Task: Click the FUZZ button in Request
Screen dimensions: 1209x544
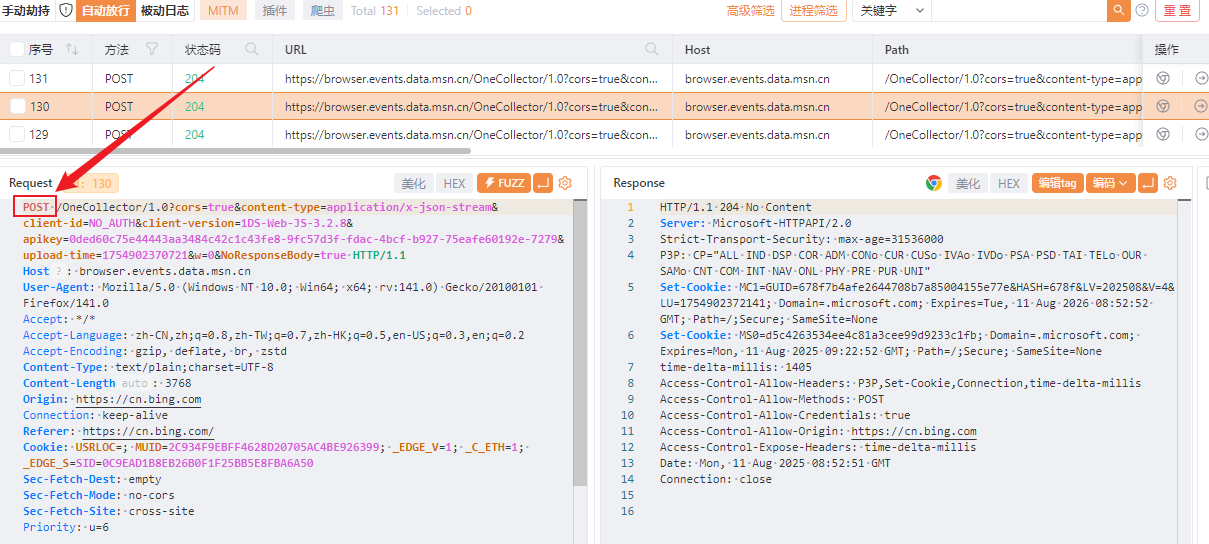Action: pyautogui.click(x=502, y=183)
